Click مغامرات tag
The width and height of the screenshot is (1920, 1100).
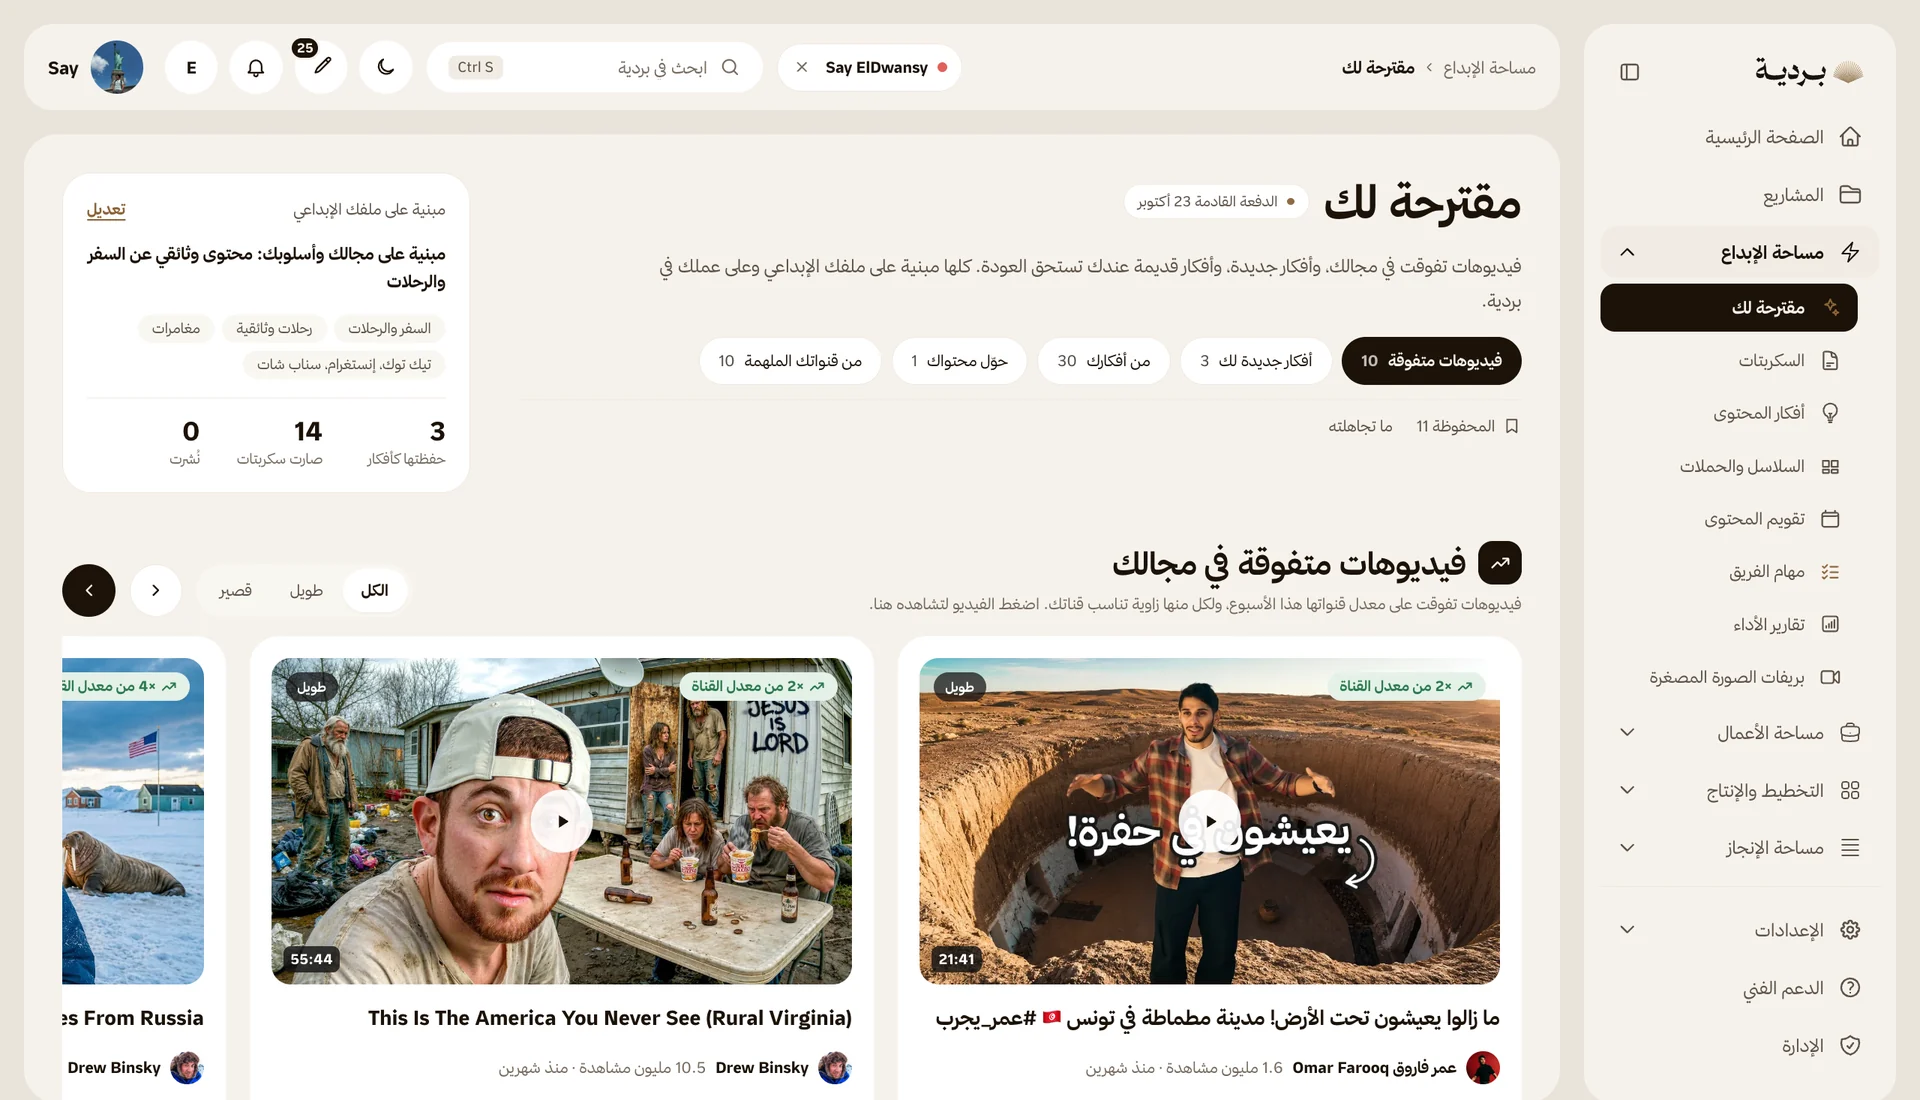176,329
